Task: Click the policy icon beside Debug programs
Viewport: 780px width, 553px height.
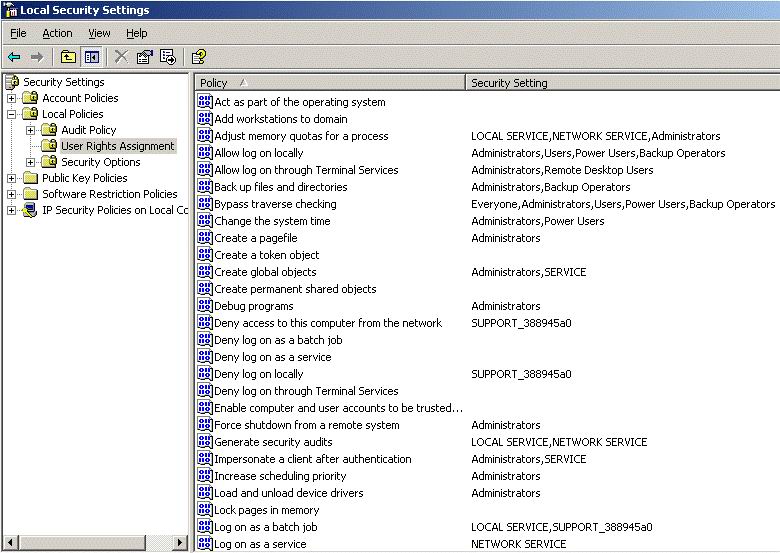Action: point(204,305)
